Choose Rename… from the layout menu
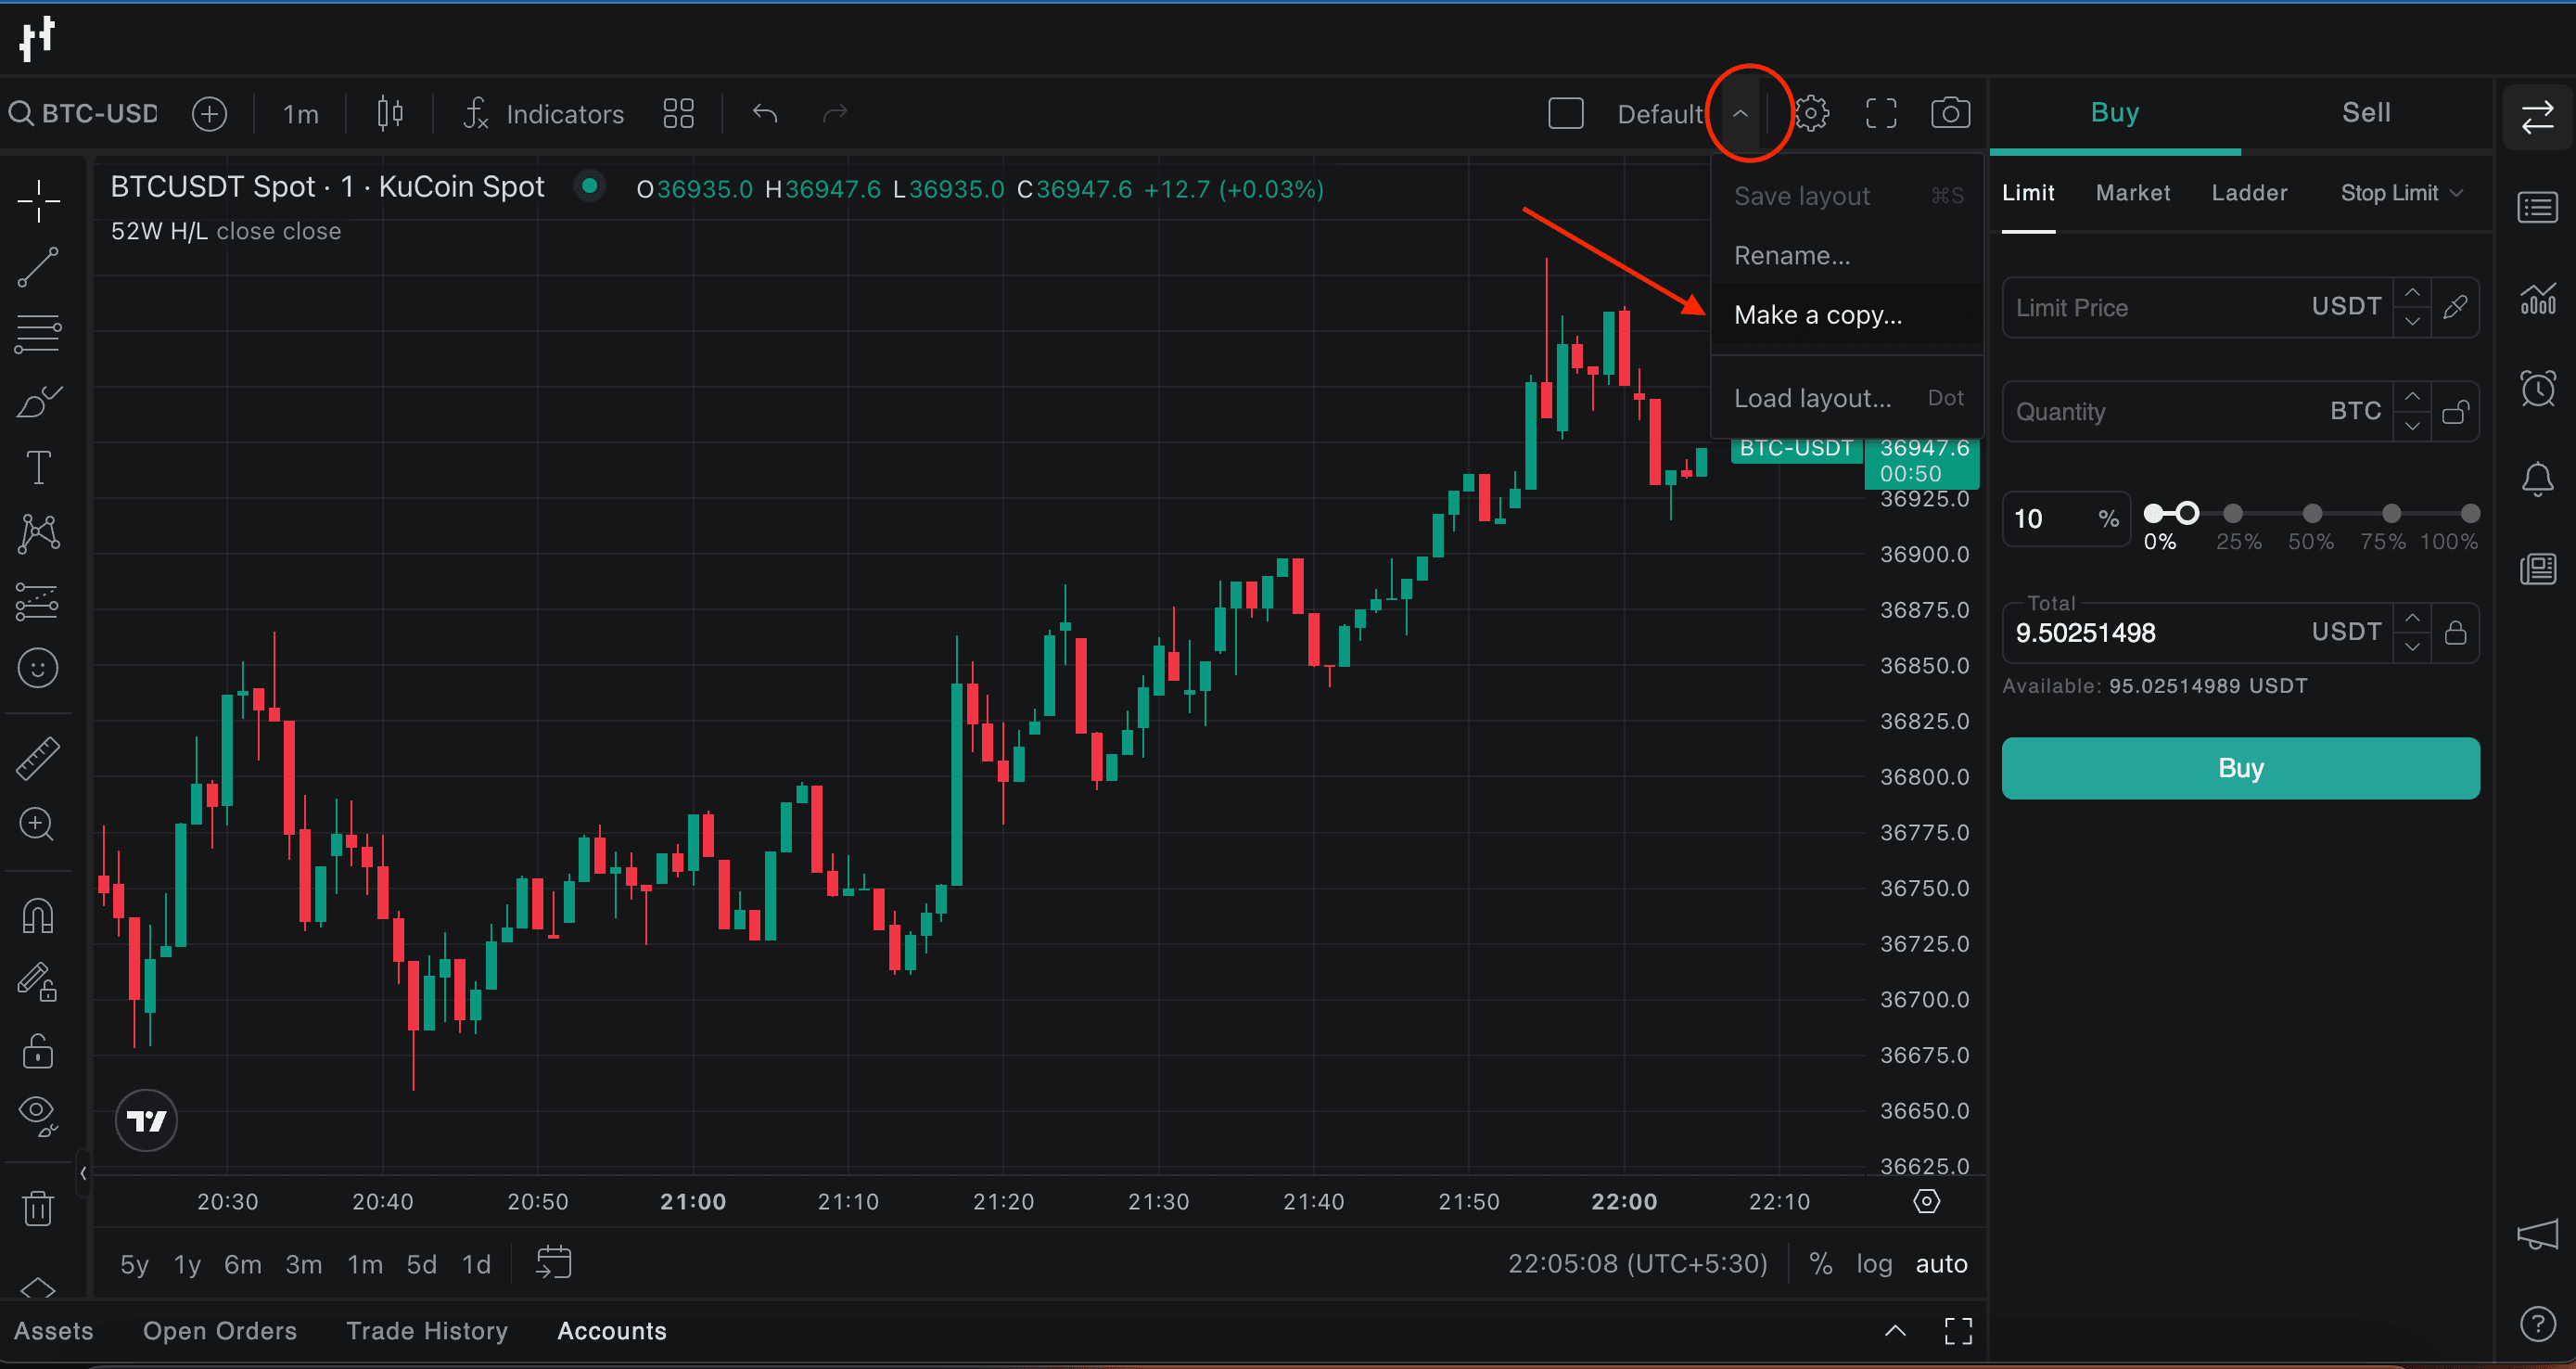The width and height of the screenshot is (2576, 1369). tap(1848, 256)
